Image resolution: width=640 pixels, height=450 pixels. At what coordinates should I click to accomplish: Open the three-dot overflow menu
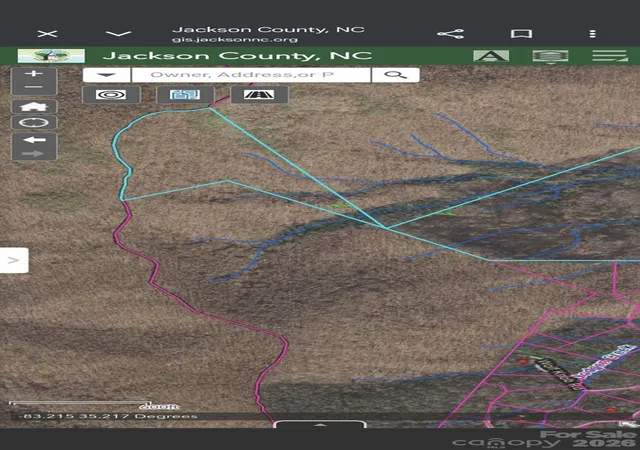(x=593, y=33)
